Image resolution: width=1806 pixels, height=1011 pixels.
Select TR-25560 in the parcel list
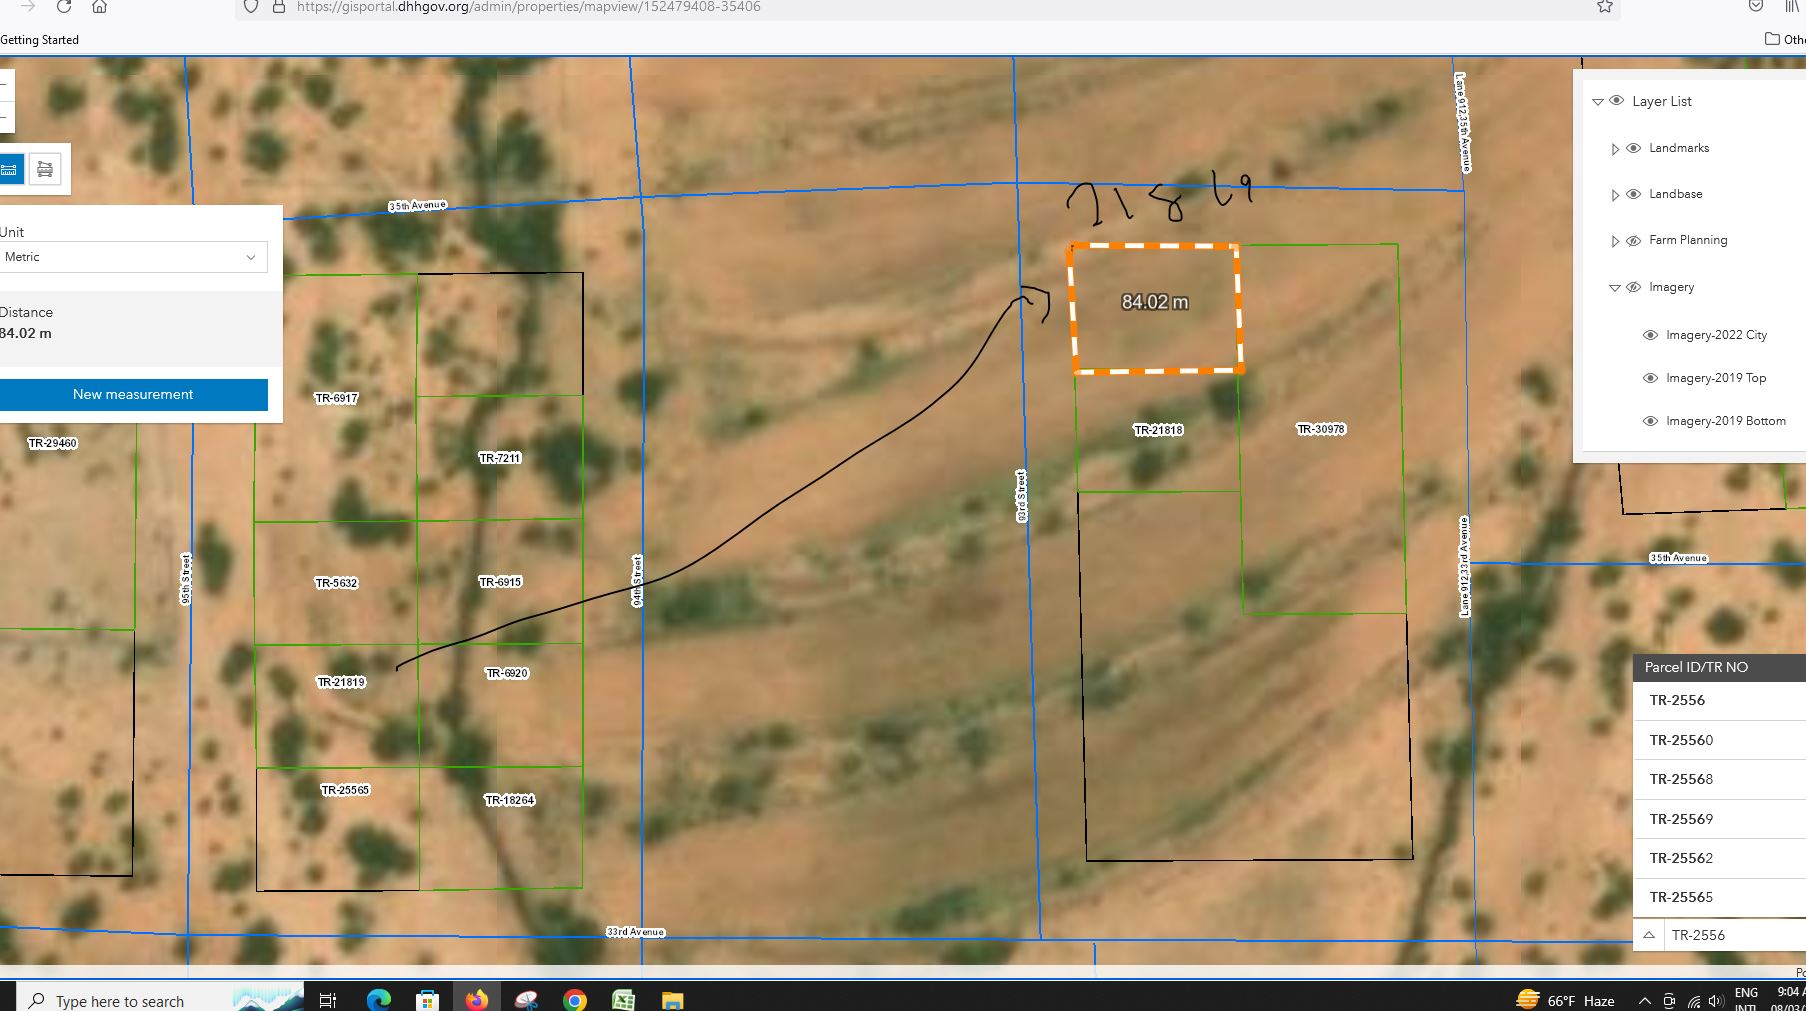coord(1719,740)
